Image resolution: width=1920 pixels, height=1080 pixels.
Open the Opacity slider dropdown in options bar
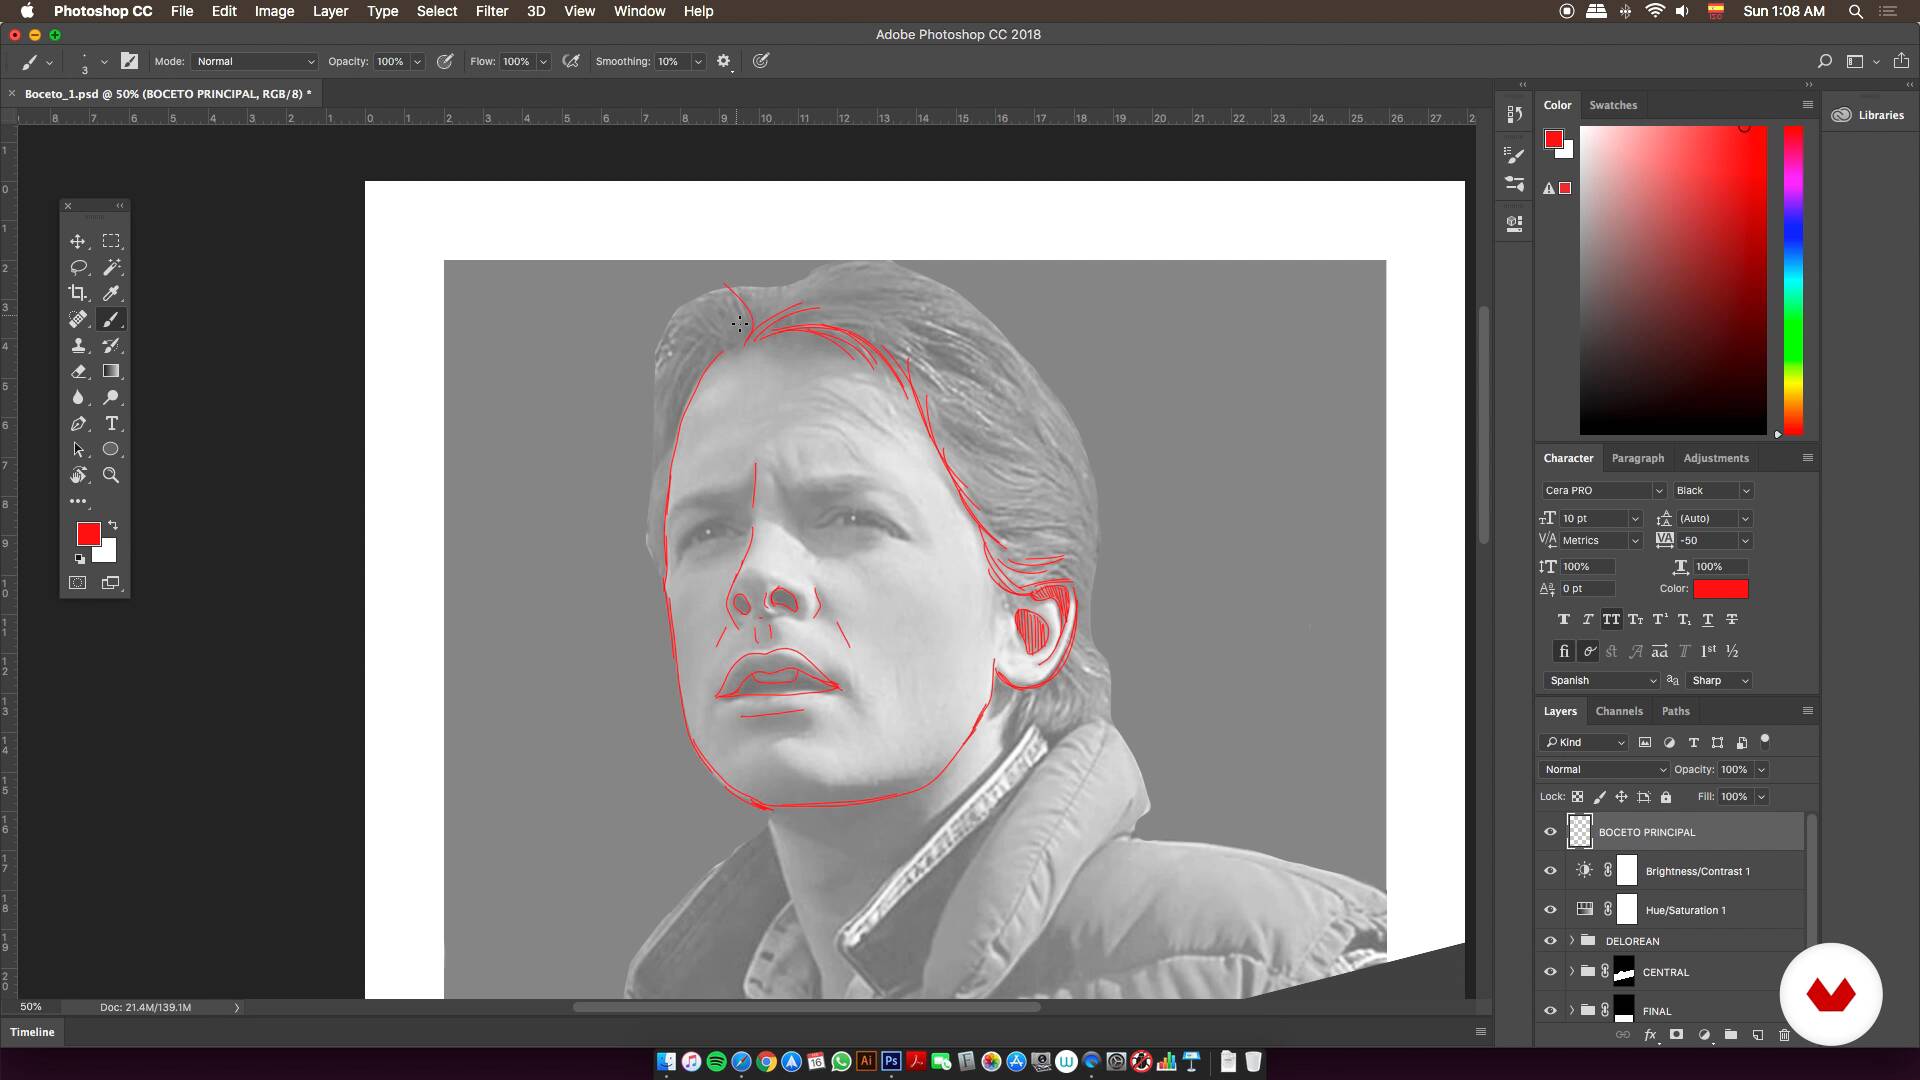[x=417, y=61]
